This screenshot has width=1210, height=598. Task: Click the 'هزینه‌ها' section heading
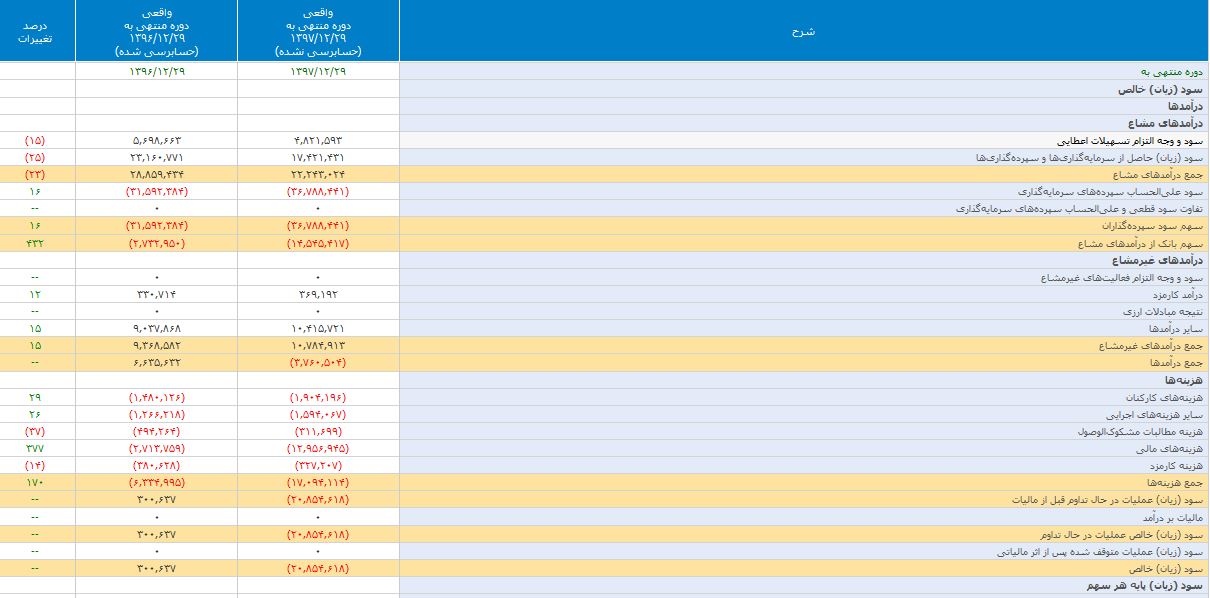click(1182, 380)
